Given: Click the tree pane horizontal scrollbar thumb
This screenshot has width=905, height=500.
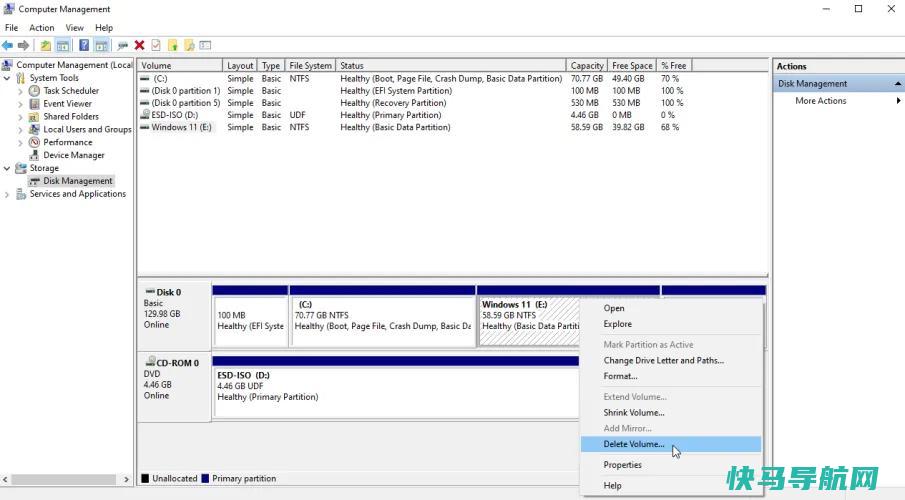Looking at the screenshot, I should (x=63, y=479).
